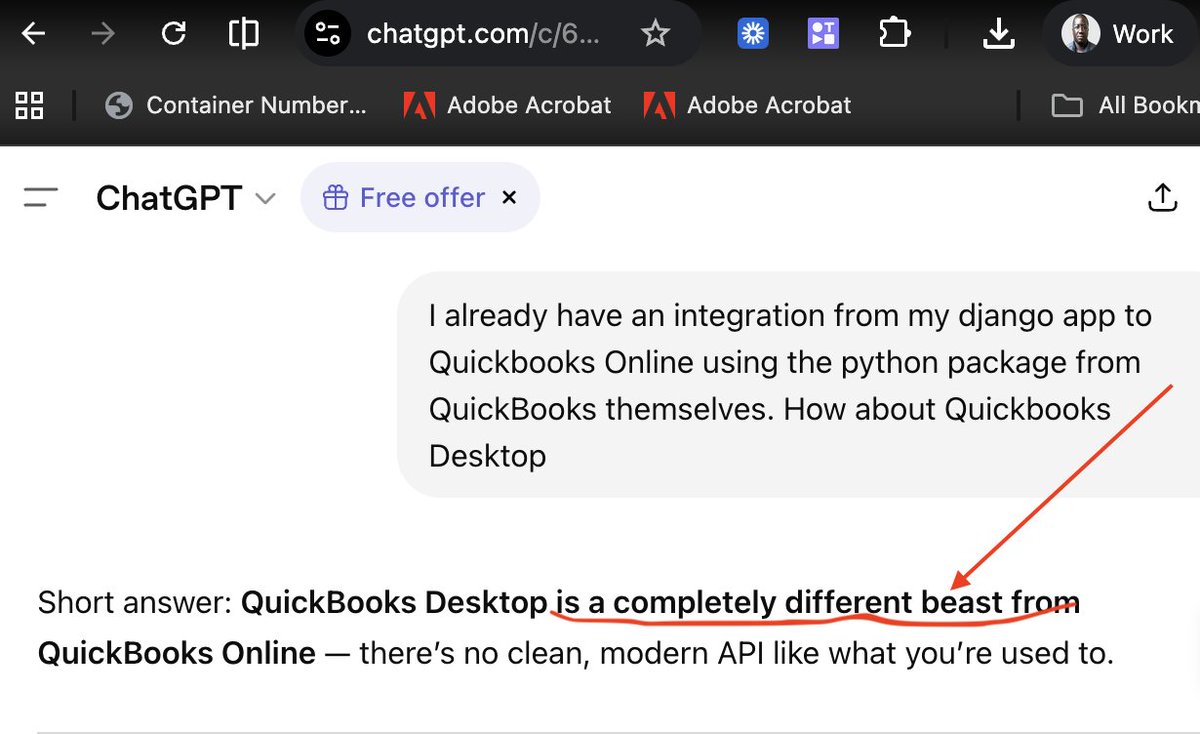Bookmark this page with the star icon
Screen dimensions: 1200x734
tap(655, 34)
